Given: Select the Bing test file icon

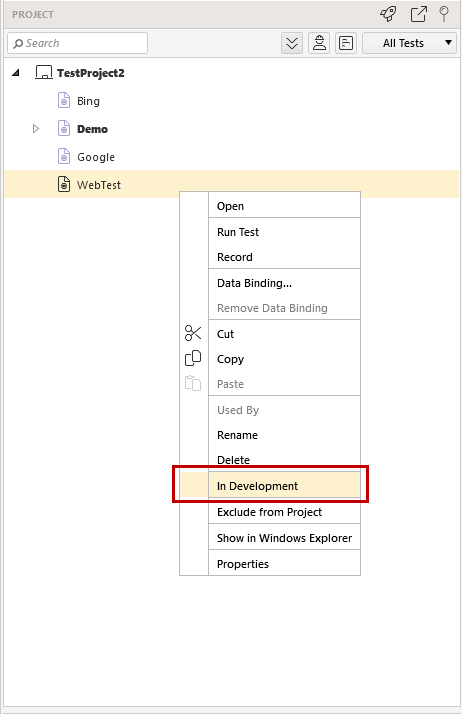Looking at the screenshot, I should pos(64,101).
